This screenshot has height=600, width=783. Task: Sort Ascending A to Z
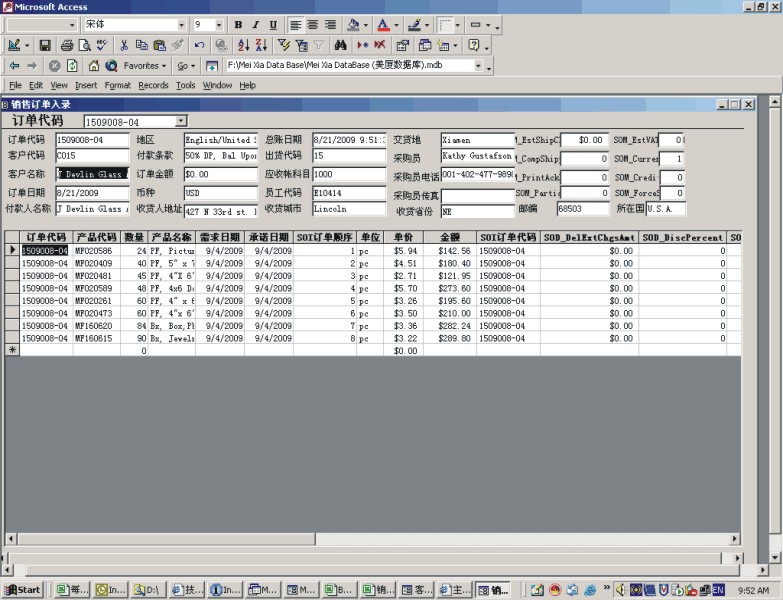243,45
